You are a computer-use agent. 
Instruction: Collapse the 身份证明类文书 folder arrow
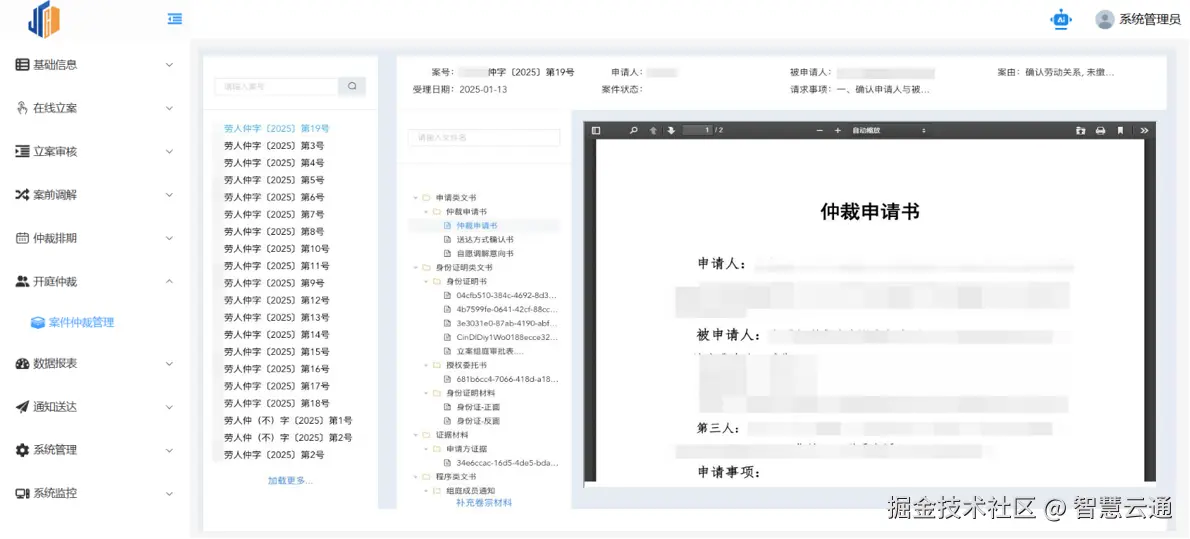pyautogui.click(x=416, y=268)
